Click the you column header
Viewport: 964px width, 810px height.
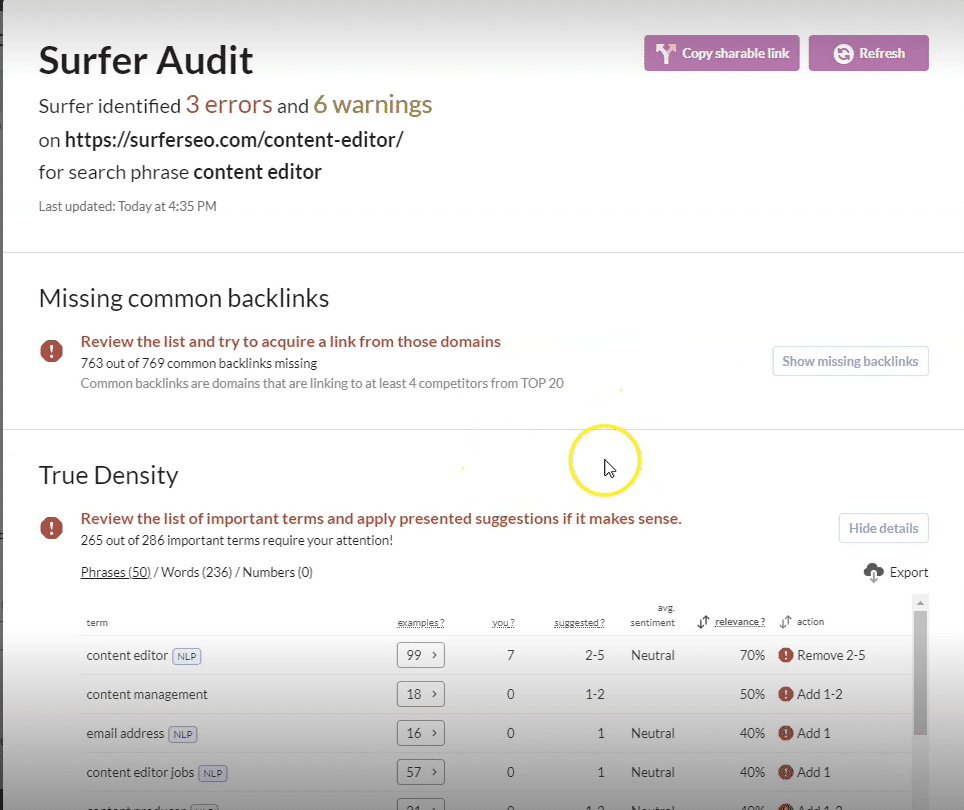tap(503, 623)
